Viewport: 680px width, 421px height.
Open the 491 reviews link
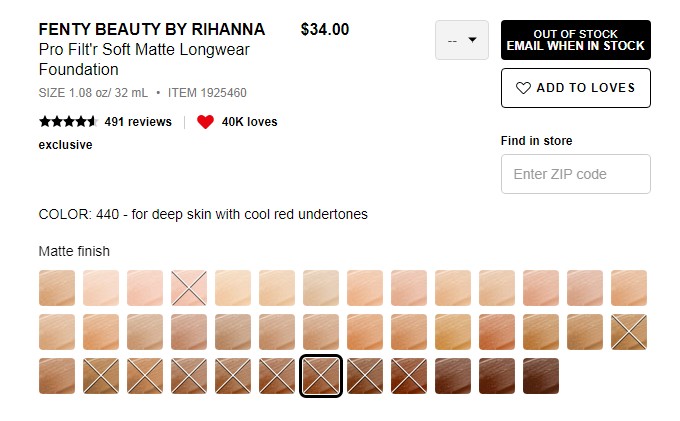tap(138, 122)
